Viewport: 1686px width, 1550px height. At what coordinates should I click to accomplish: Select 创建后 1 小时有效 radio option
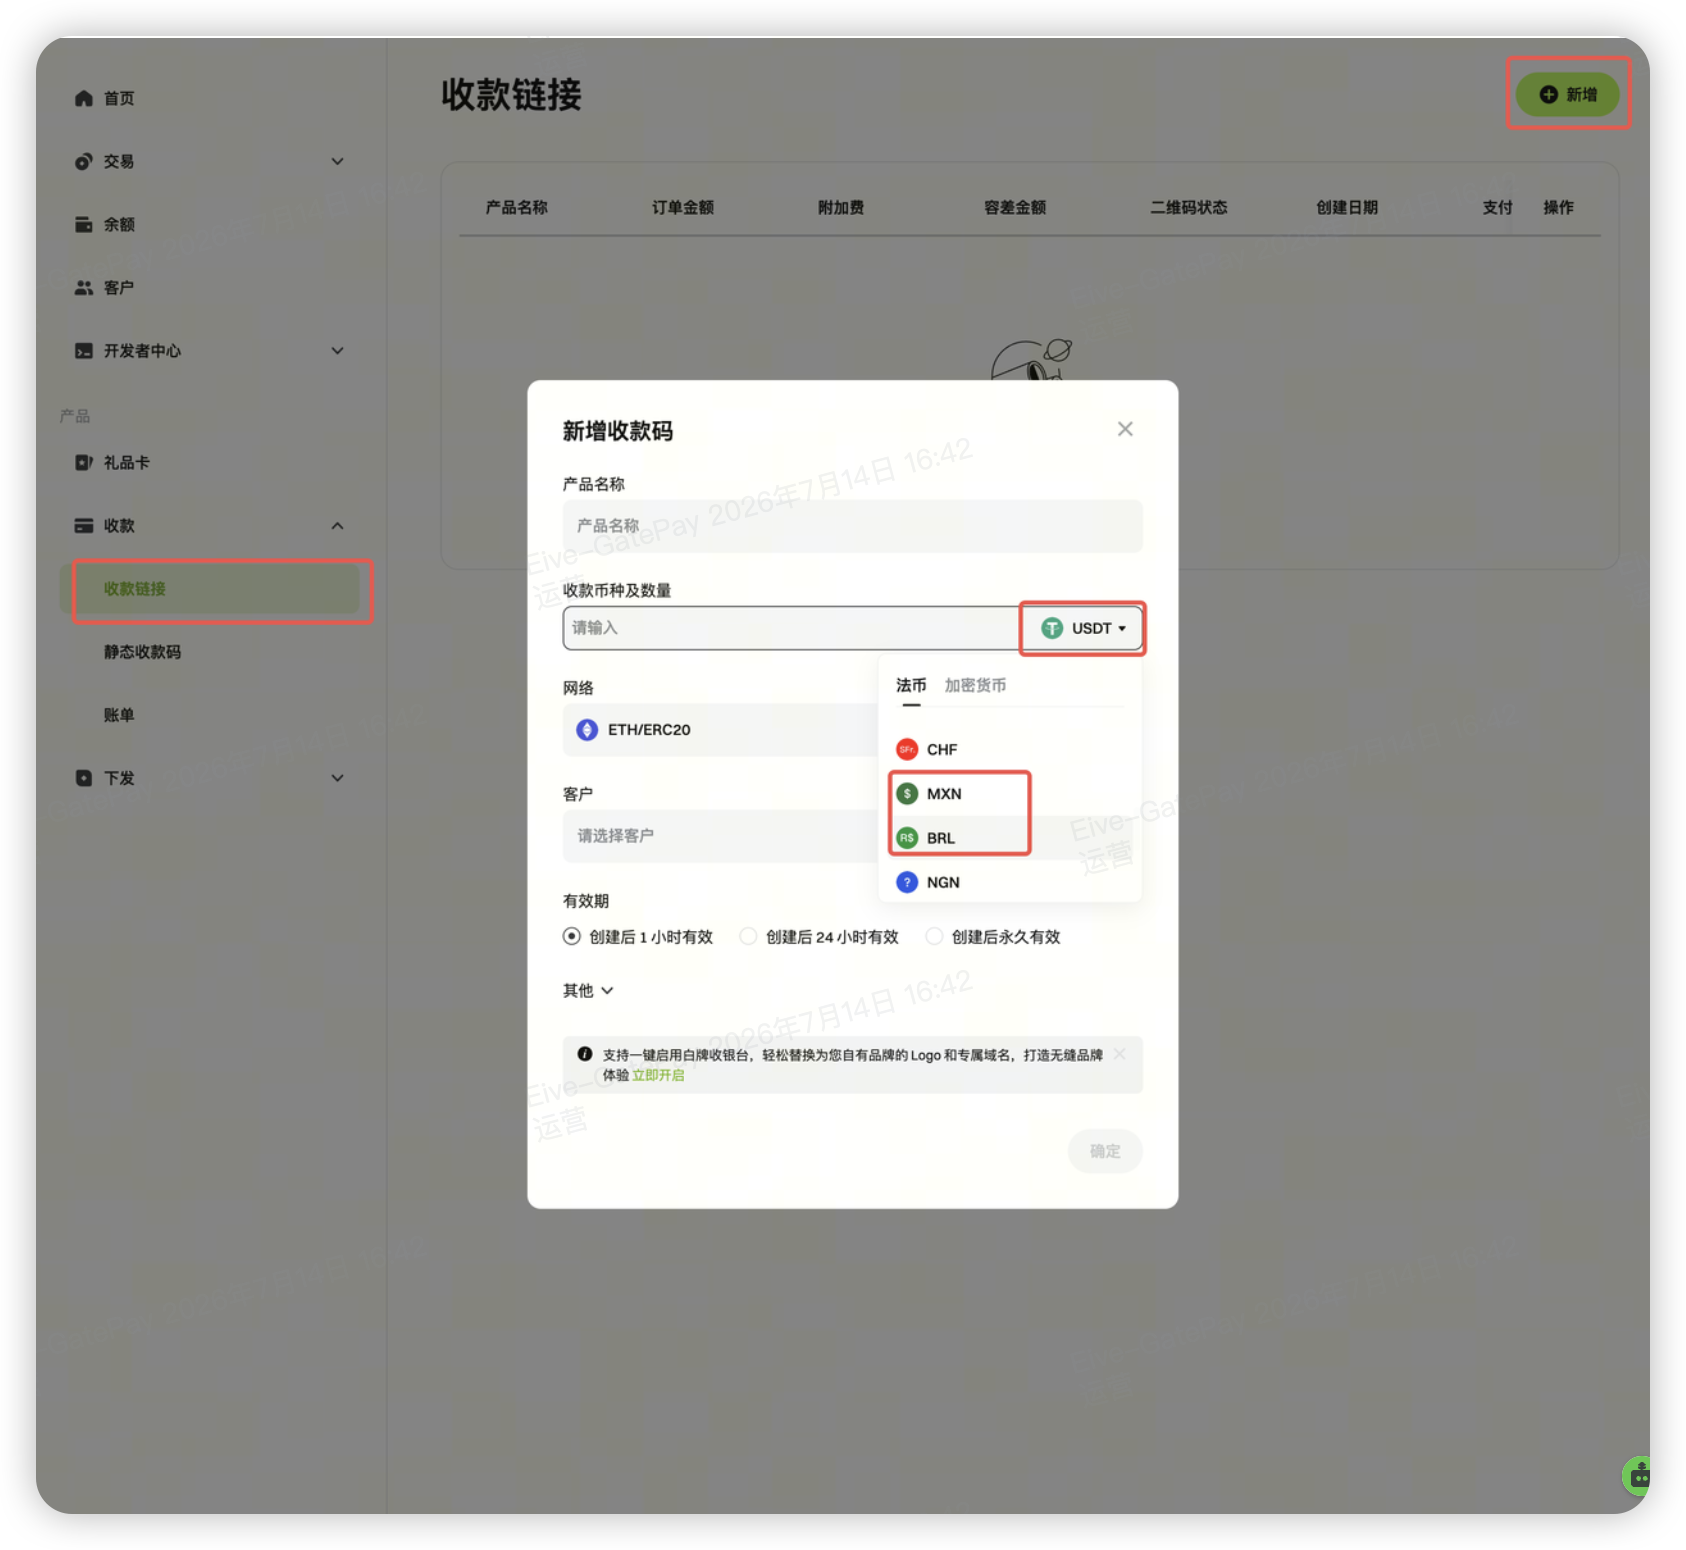(x=571, y=936)
